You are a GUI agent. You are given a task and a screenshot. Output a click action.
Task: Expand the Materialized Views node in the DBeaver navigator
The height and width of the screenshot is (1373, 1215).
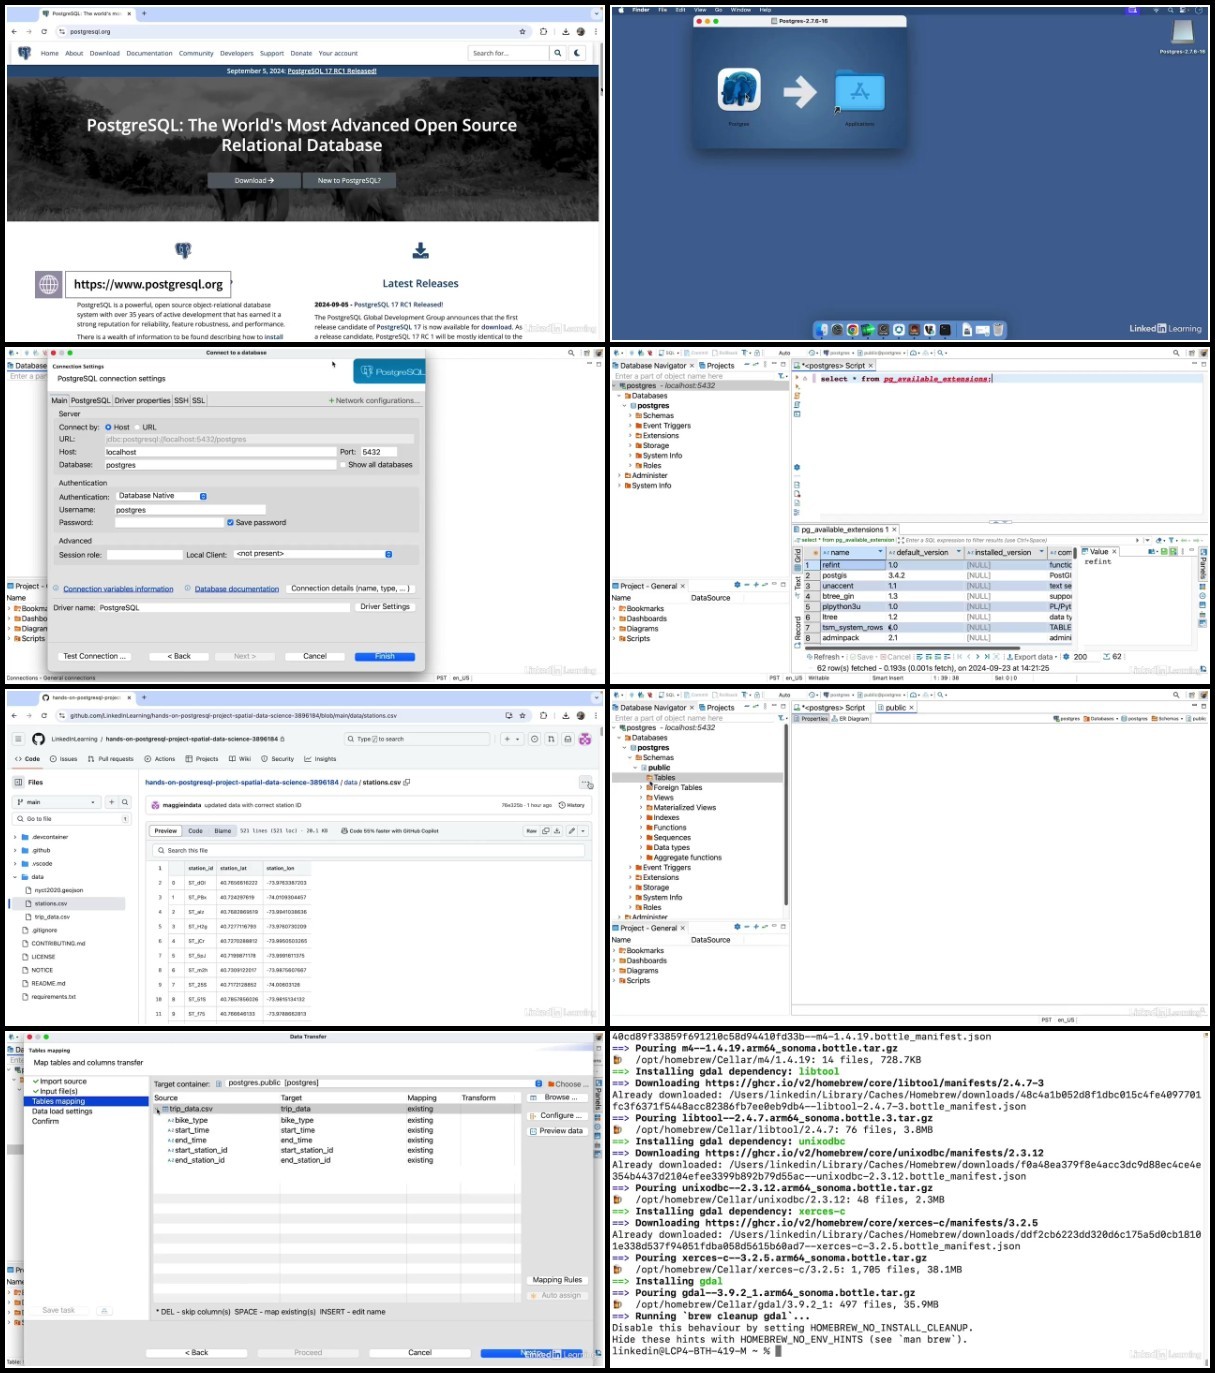(x=641, y=808)
